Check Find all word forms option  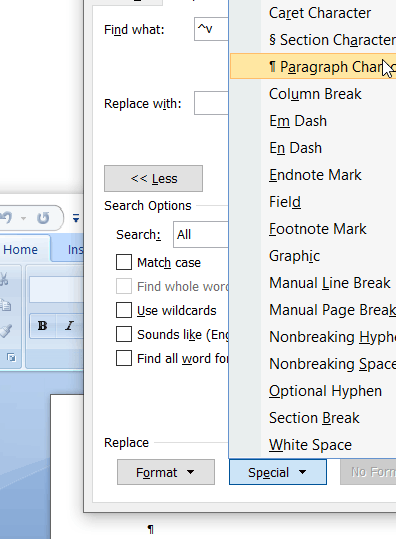click(x=124, y=358)
